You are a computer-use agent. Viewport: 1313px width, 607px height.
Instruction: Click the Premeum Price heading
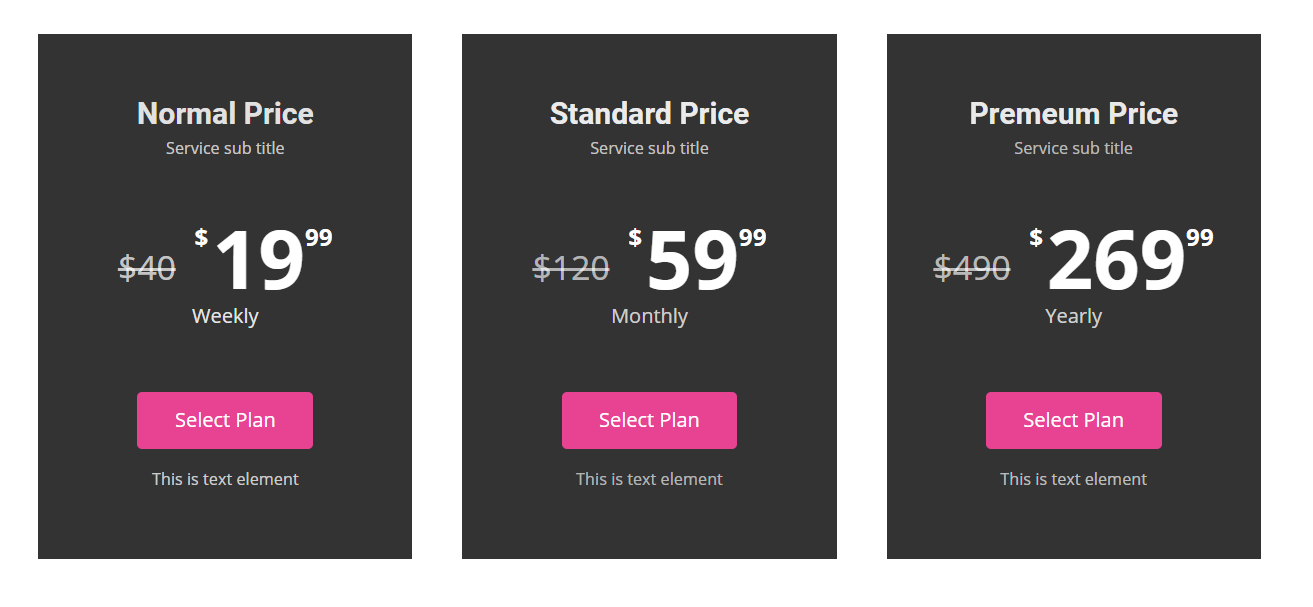pyautogui.click(x=1073, y=114)
